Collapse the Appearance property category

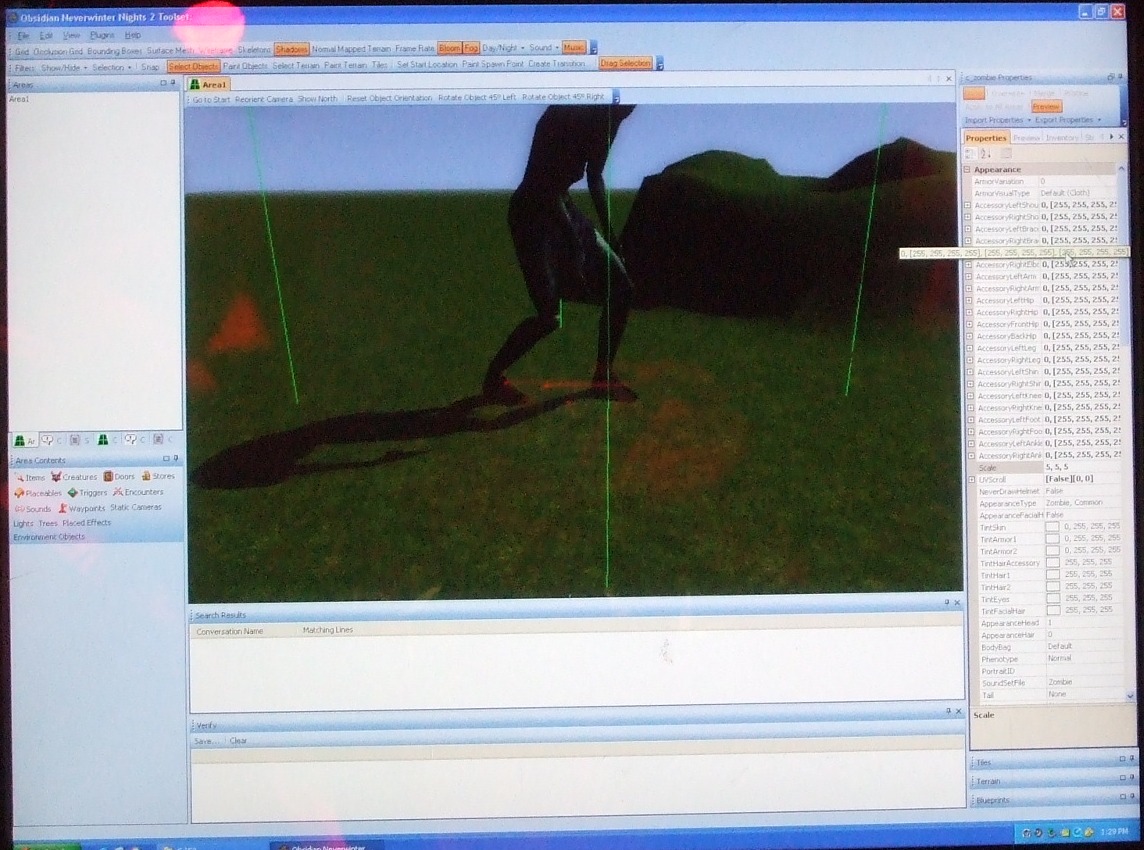pyautogui.click(x=967, y=170)
